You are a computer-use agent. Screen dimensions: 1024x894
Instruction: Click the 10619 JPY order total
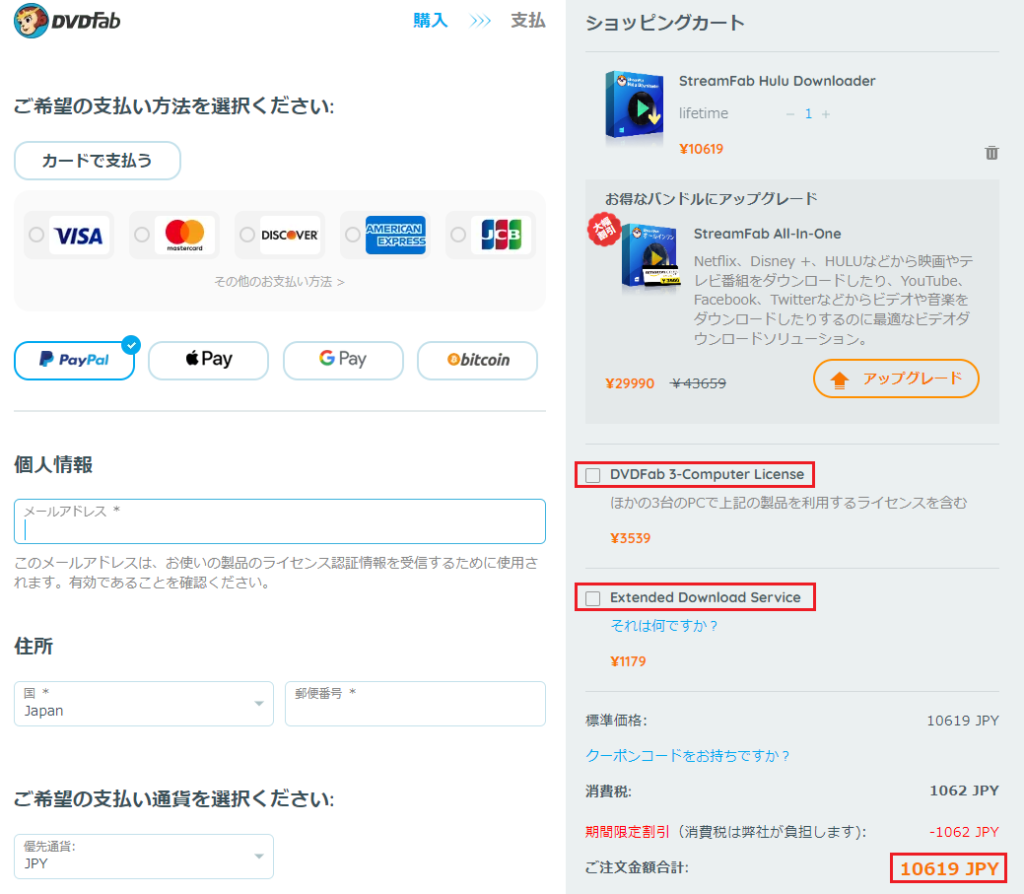pos(949,869)
